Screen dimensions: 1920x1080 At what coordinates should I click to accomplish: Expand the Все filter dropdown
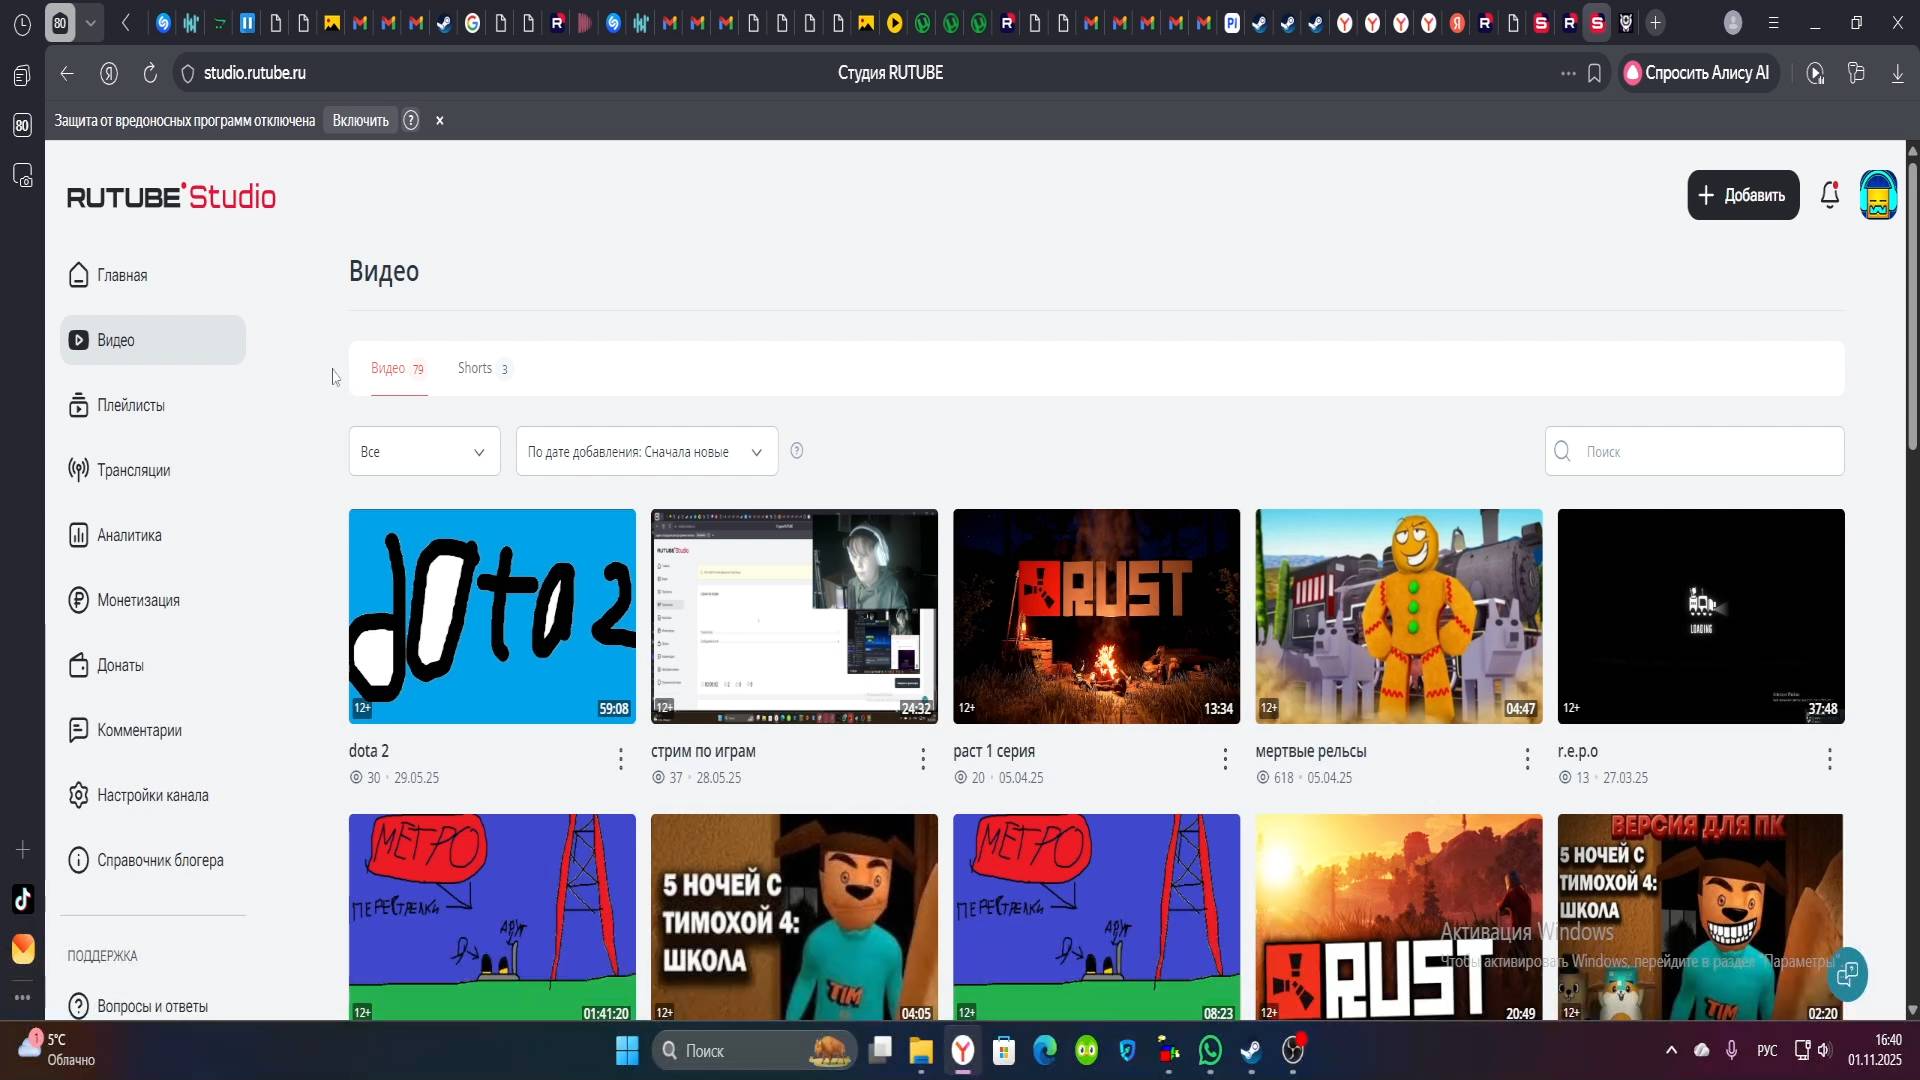424,452
